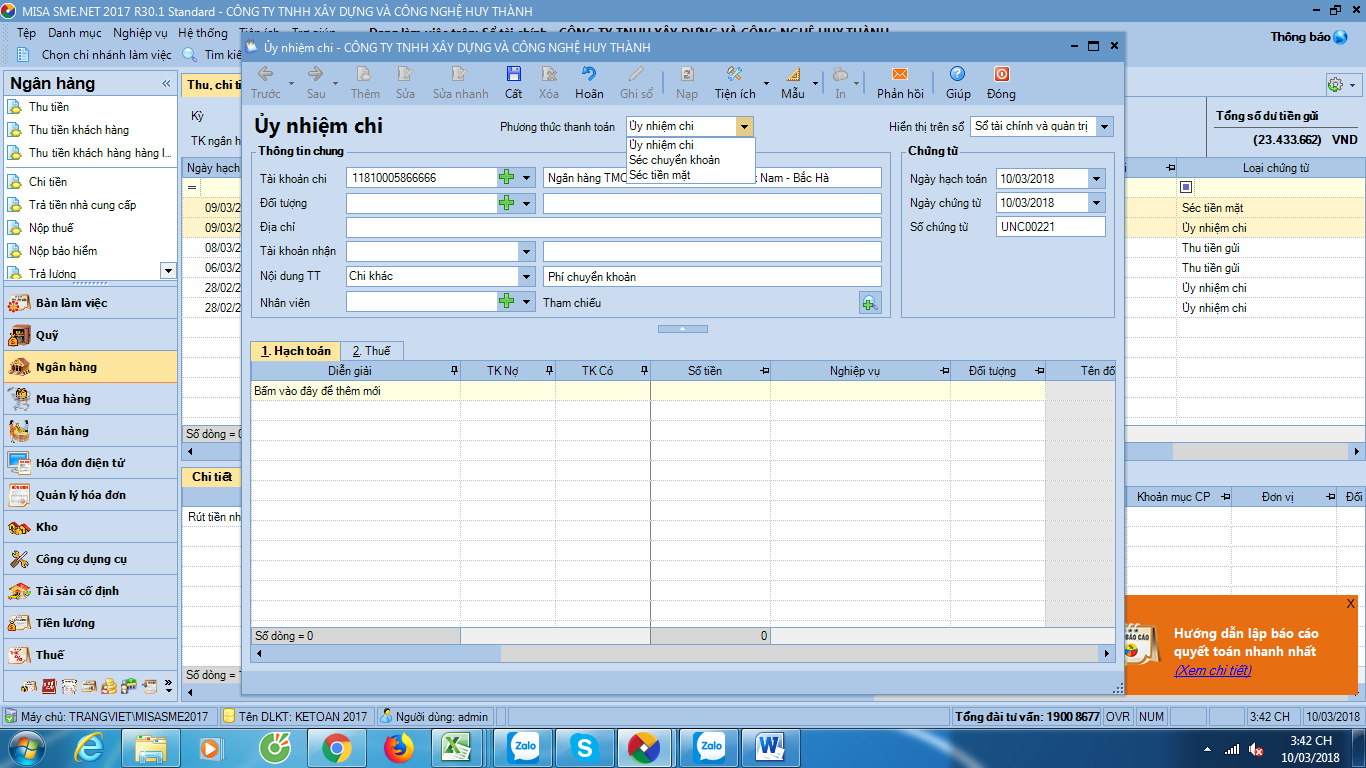Open Hiển thị trên sổ dropdown
The height and width of the screenshot is (768, 1366).
point(1104,127)
